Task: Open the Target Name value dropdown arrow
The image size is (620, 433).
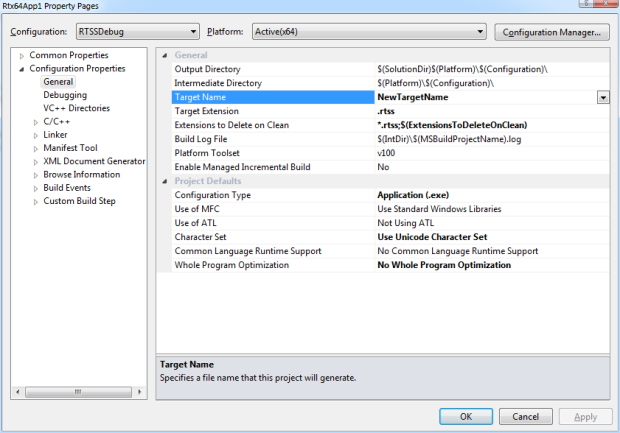Action: click(603, 97)
